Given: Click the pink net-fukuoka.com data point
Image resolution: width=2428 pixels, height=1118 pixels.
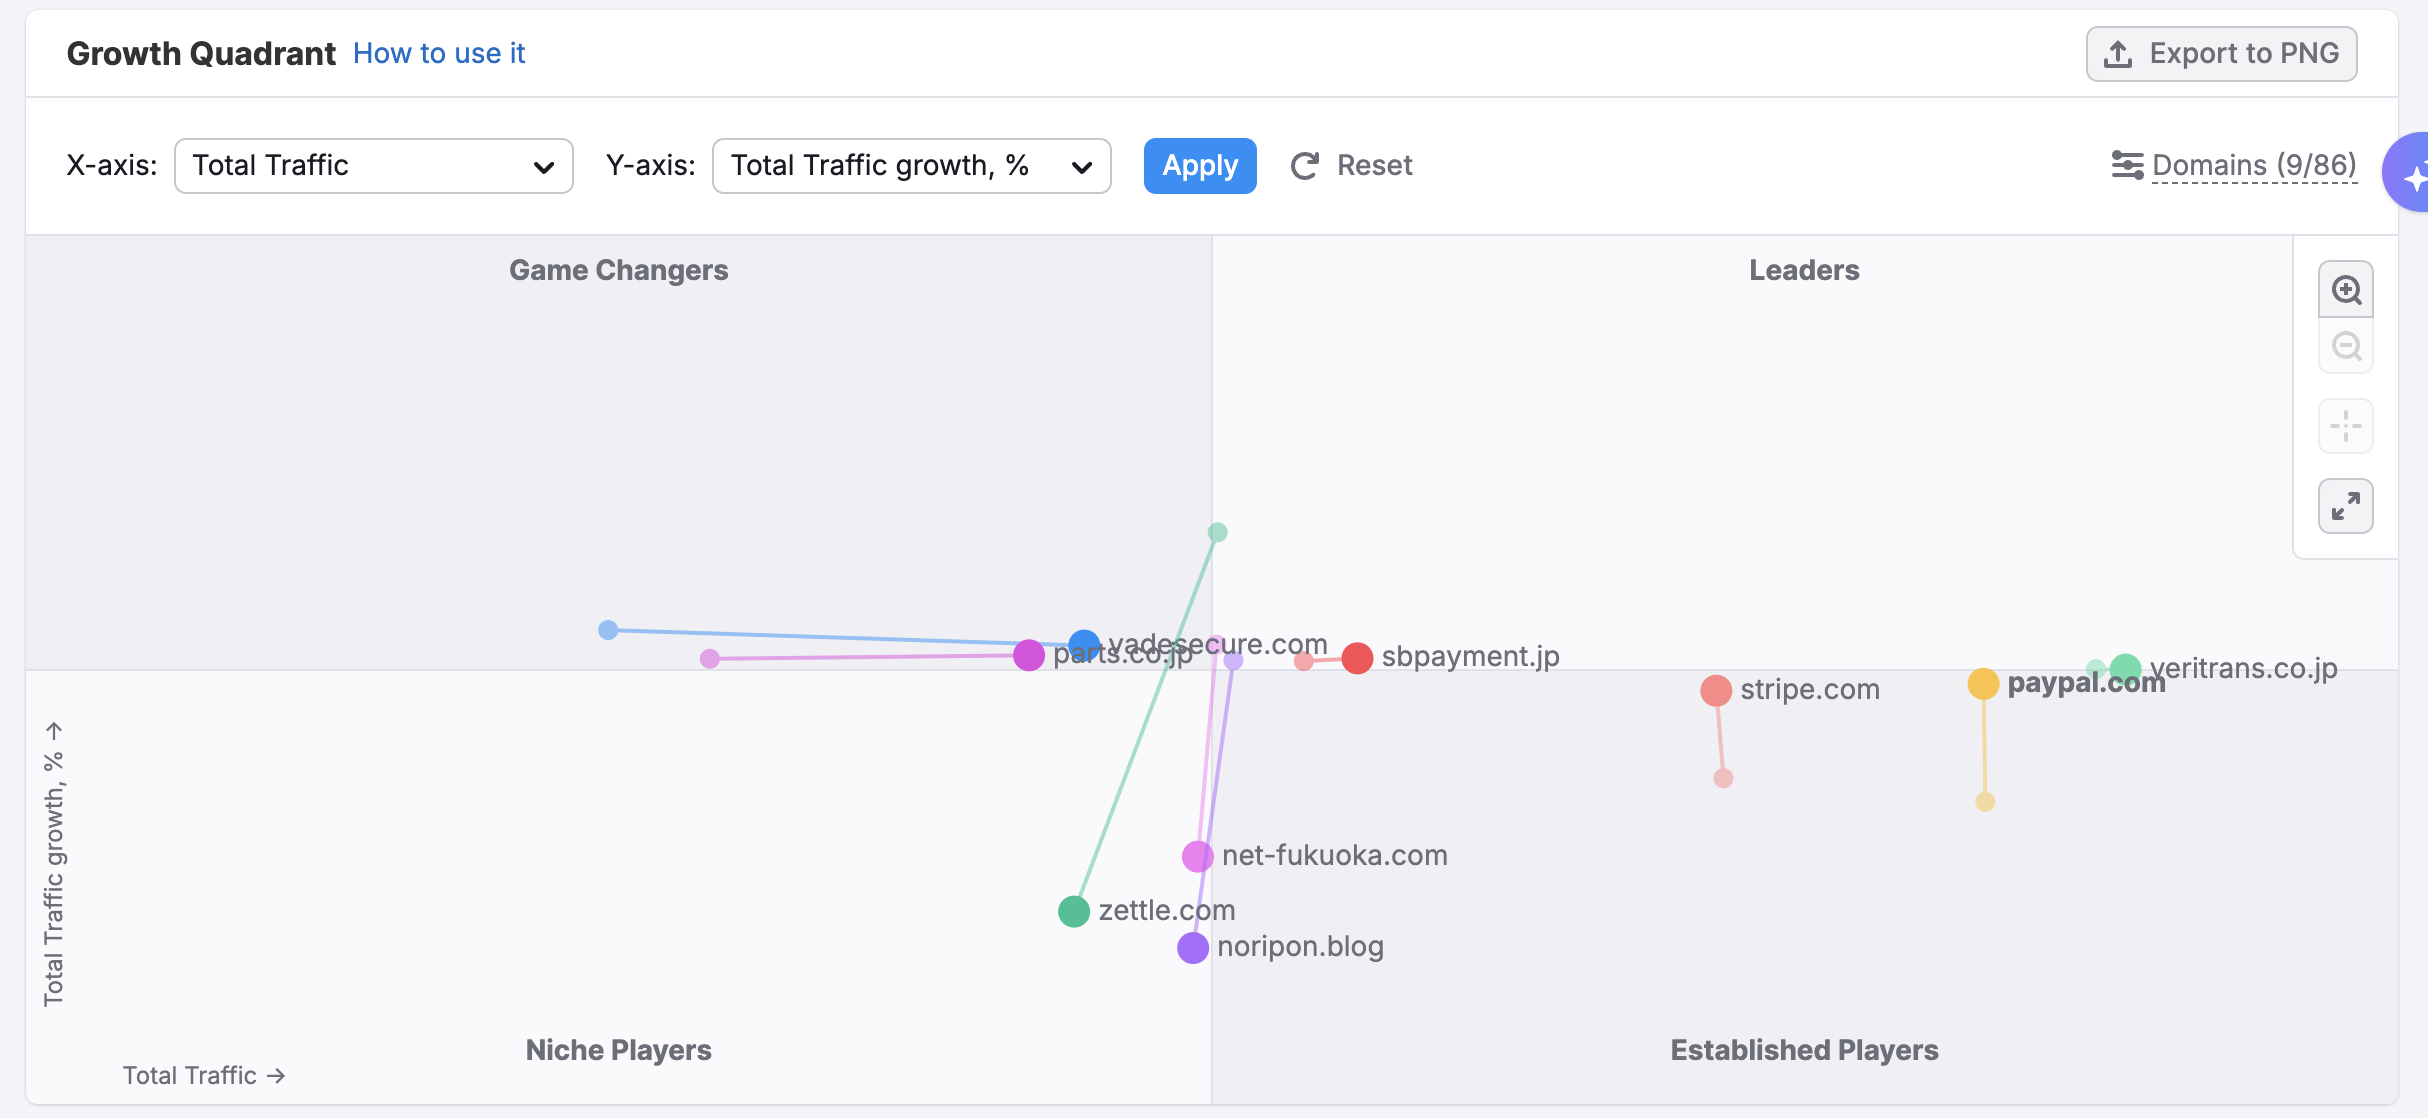Looking at the screenshot, I should coord(1198,856).
